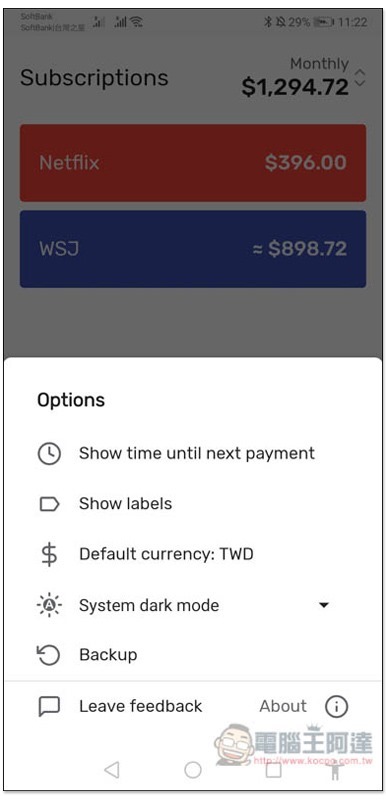Tap the auto brightness dark mode icon

tap(49, 606)
